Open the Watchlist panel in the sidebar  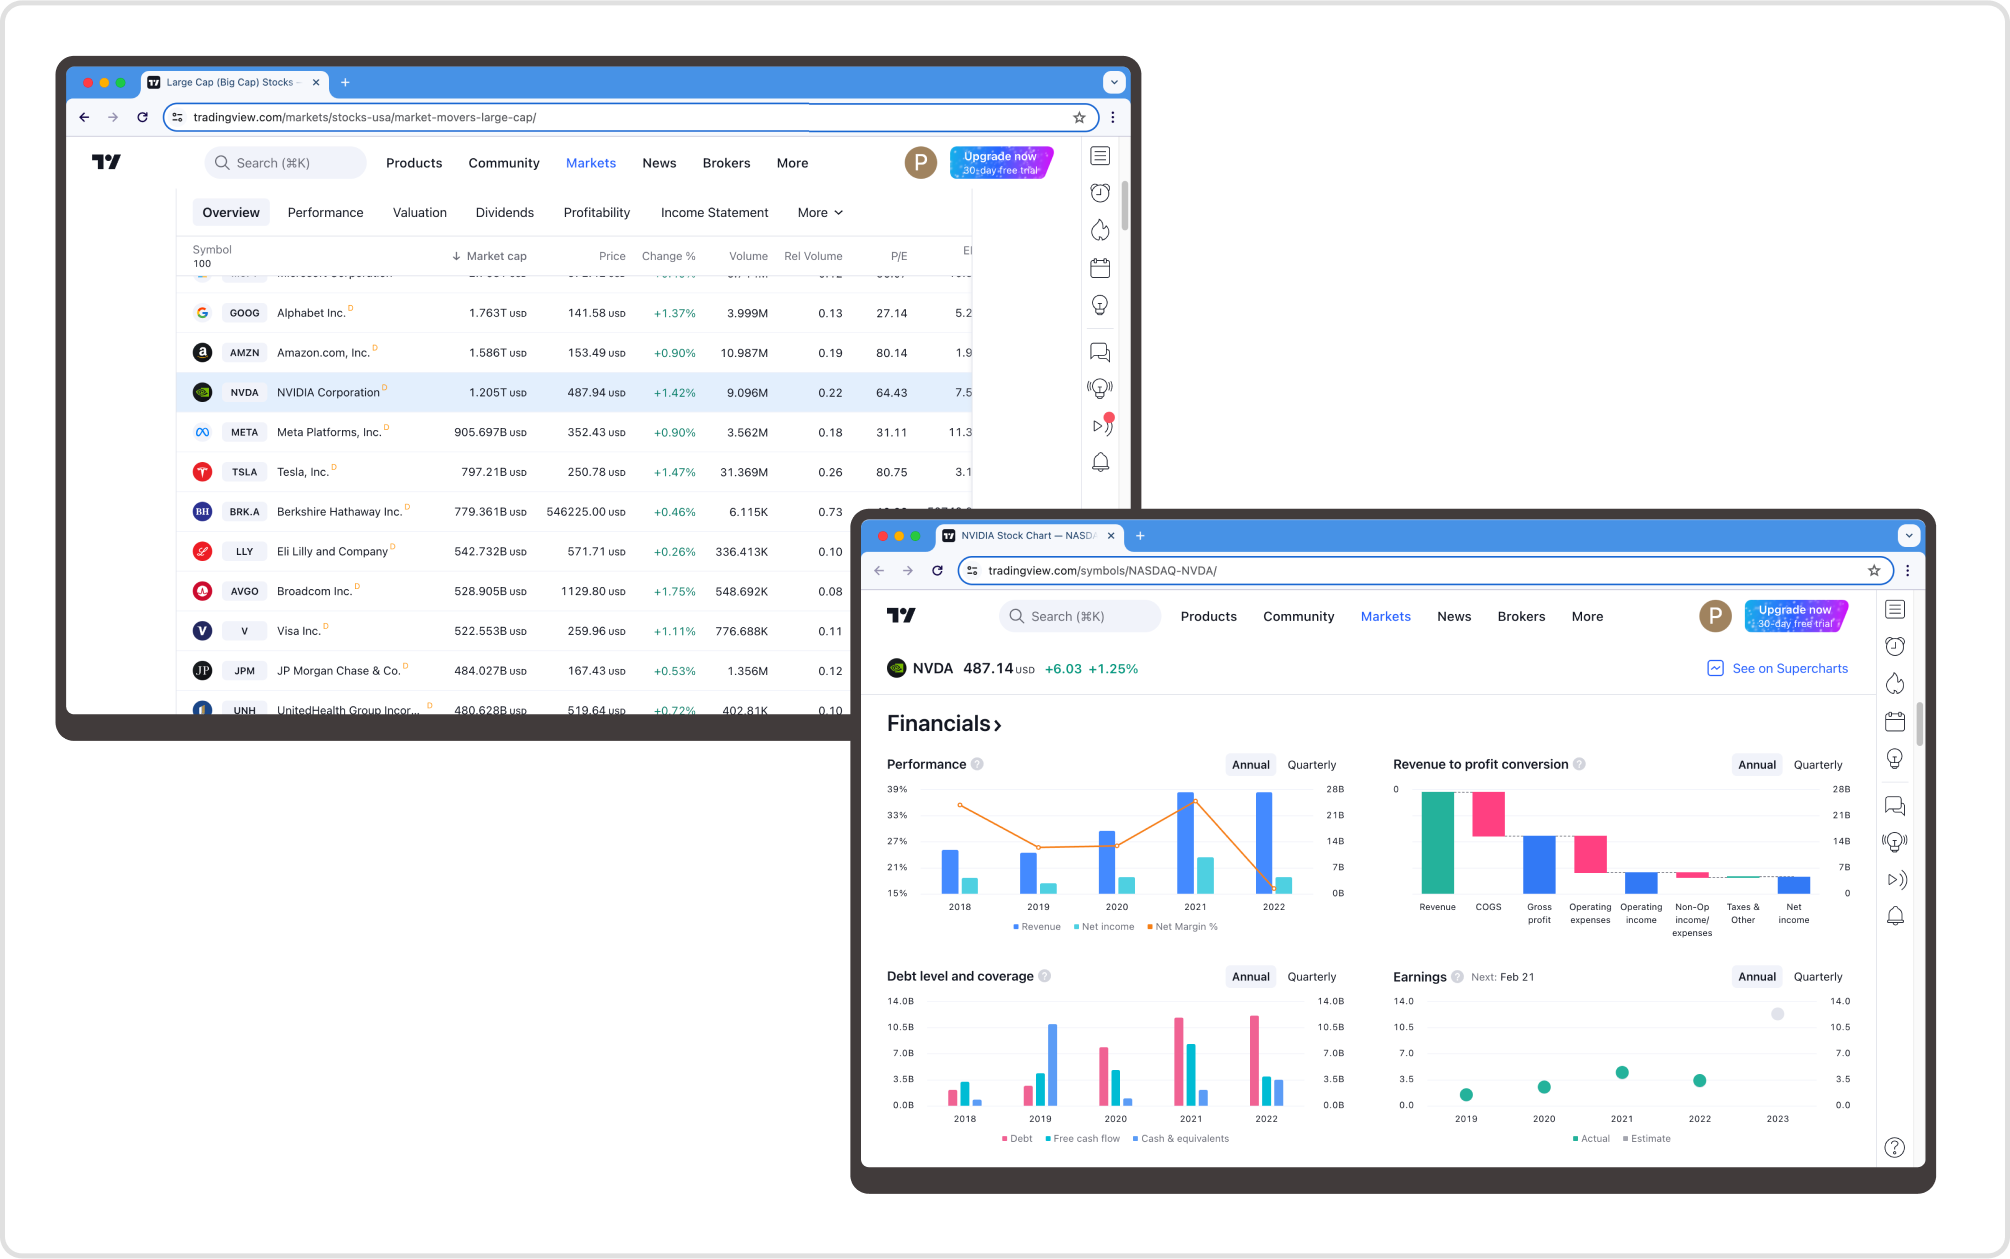tap(1894, 609)
